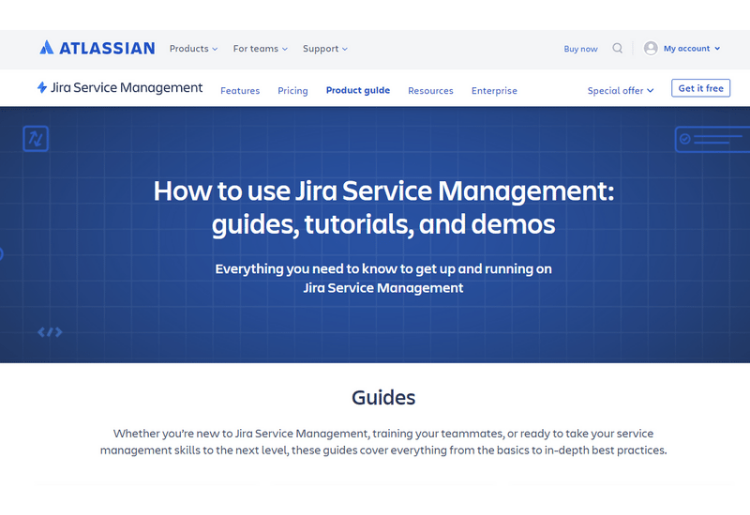Click the checklist card icon in banner

[x=711, y=139]
